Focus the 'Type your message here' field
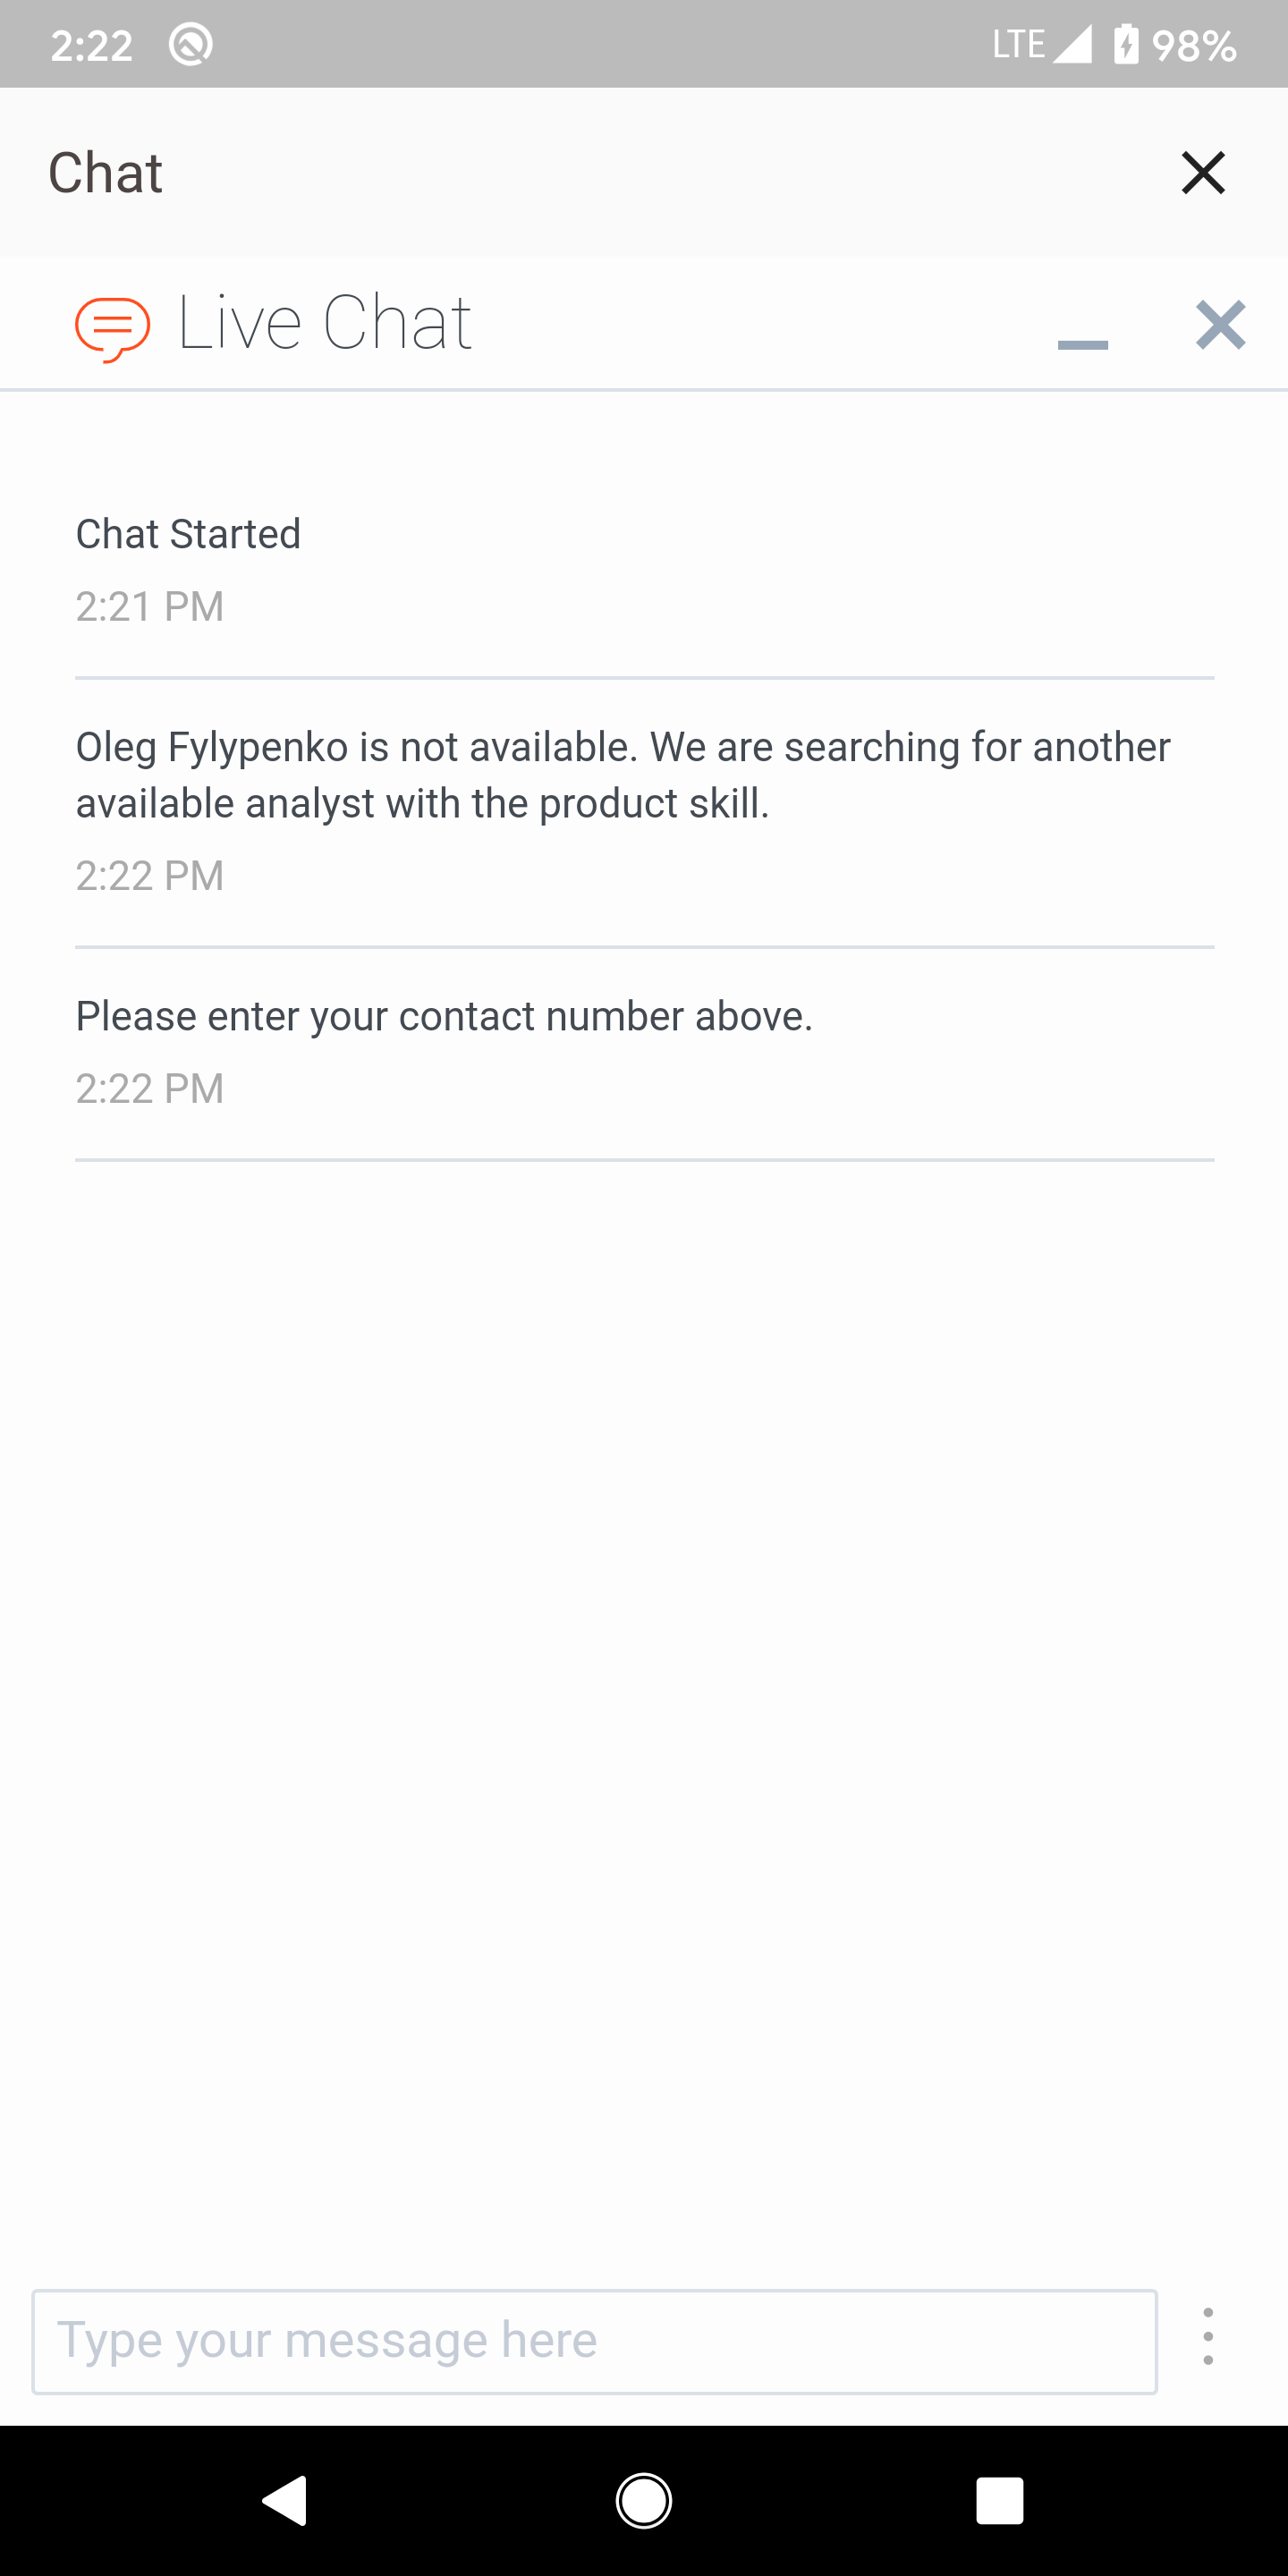Image resolution: width=1288 pixels, height=2576 pixels. [594, 2341]
